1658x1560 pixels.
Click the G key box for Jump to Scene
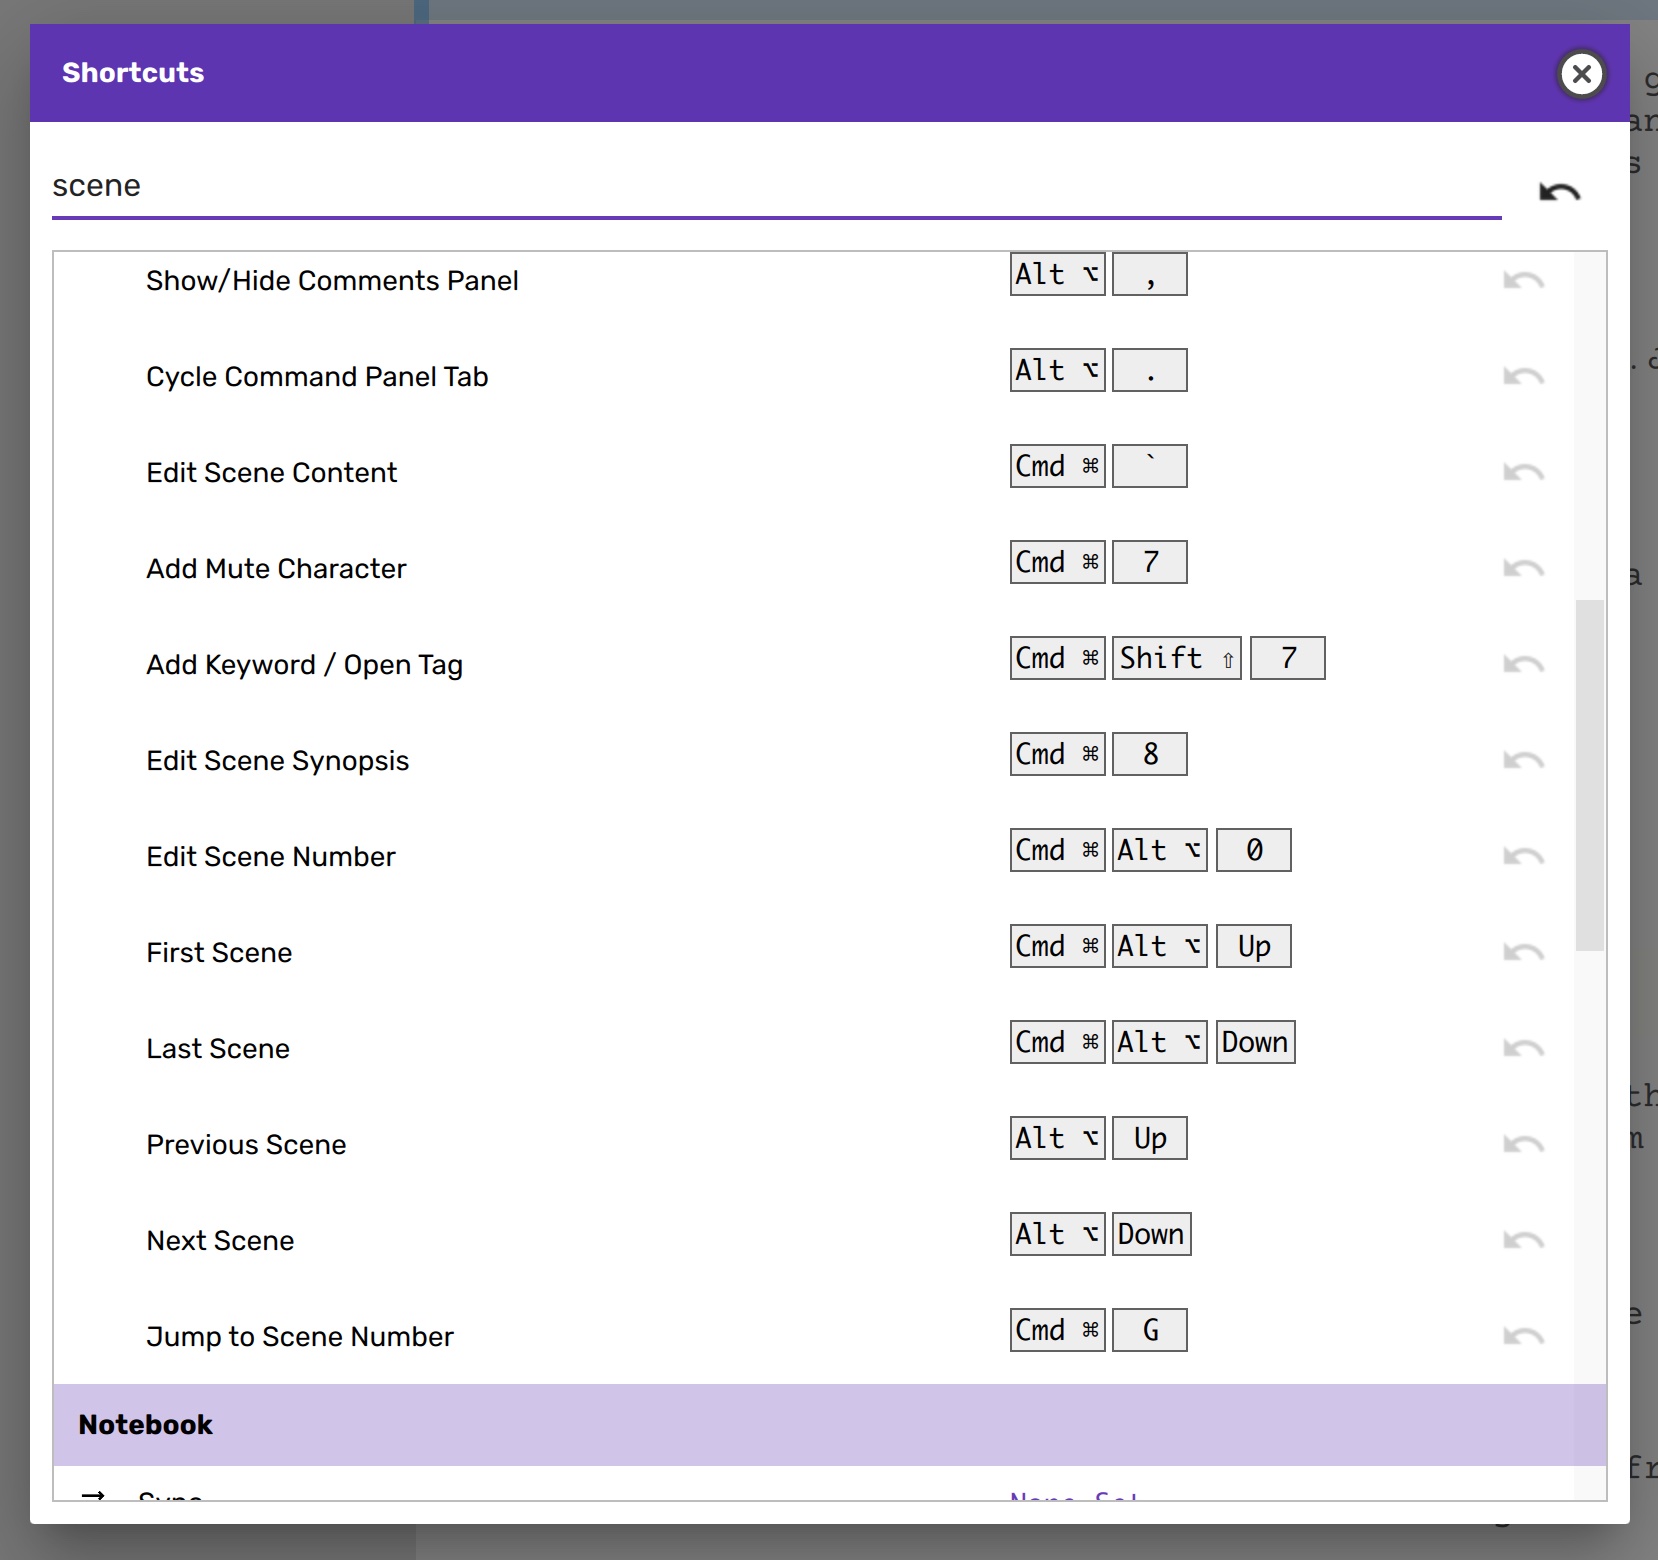coord(1150,1330)
